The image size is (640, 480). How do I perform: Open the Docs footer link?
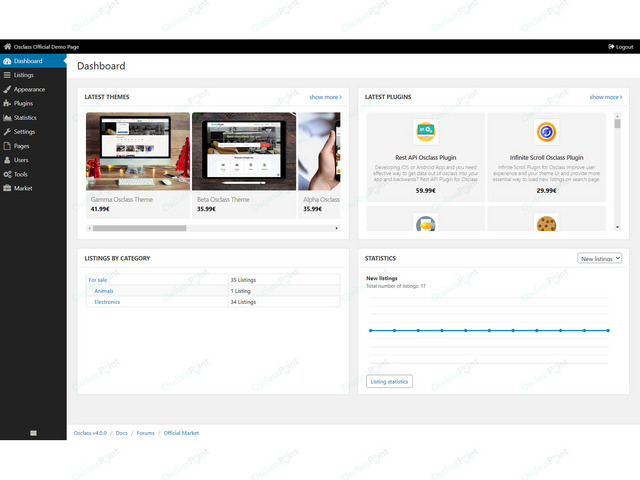pos(121,433)
